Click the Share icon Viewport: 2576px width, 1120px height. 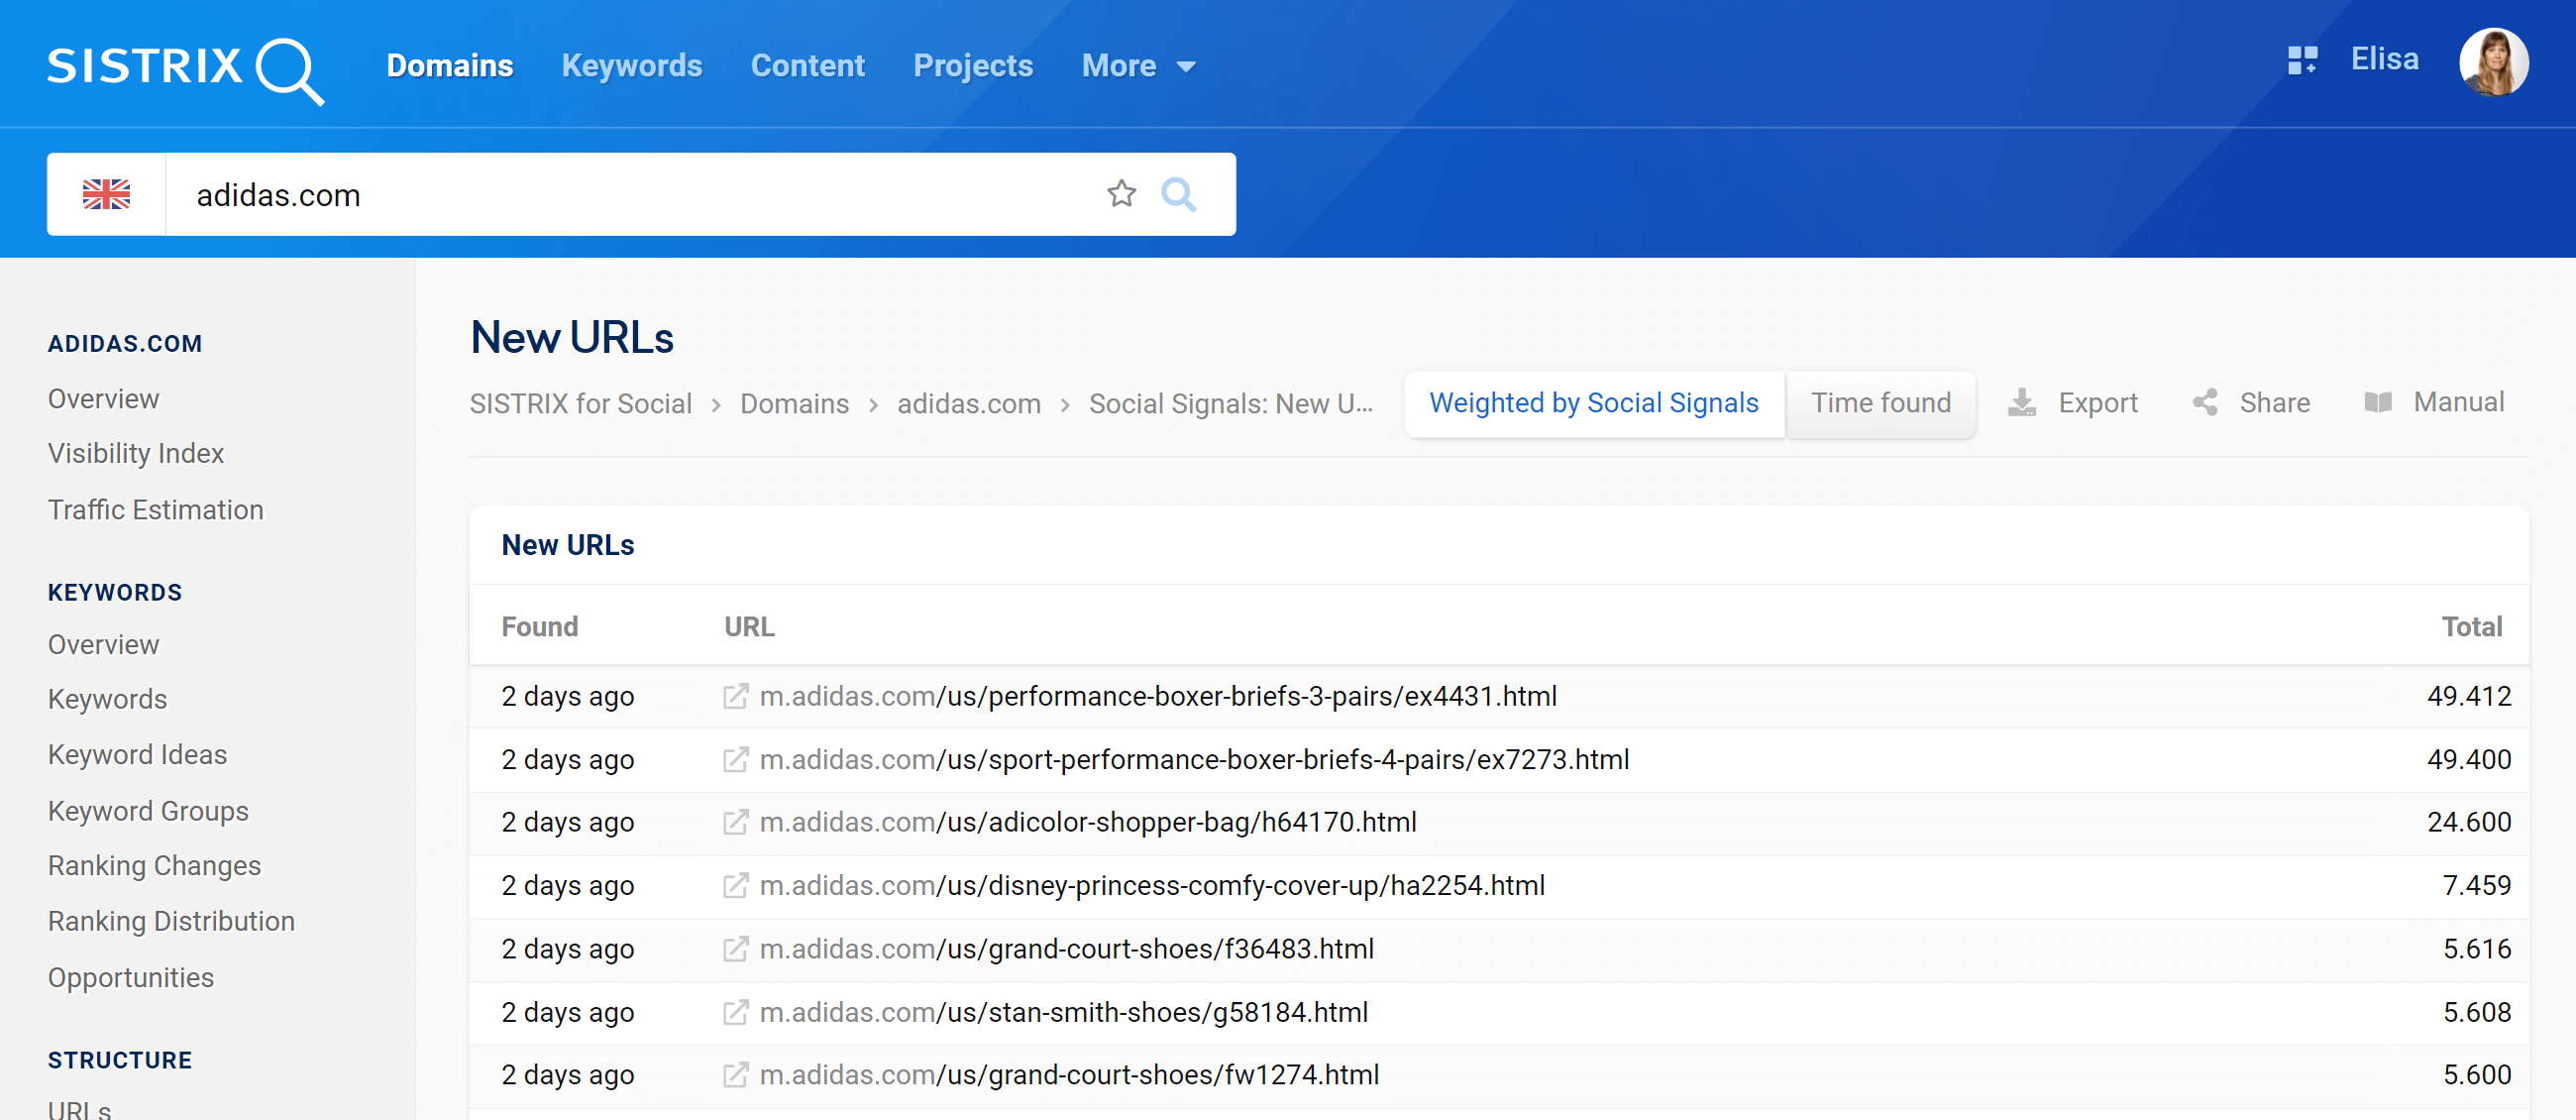[x=2205, y=402]
